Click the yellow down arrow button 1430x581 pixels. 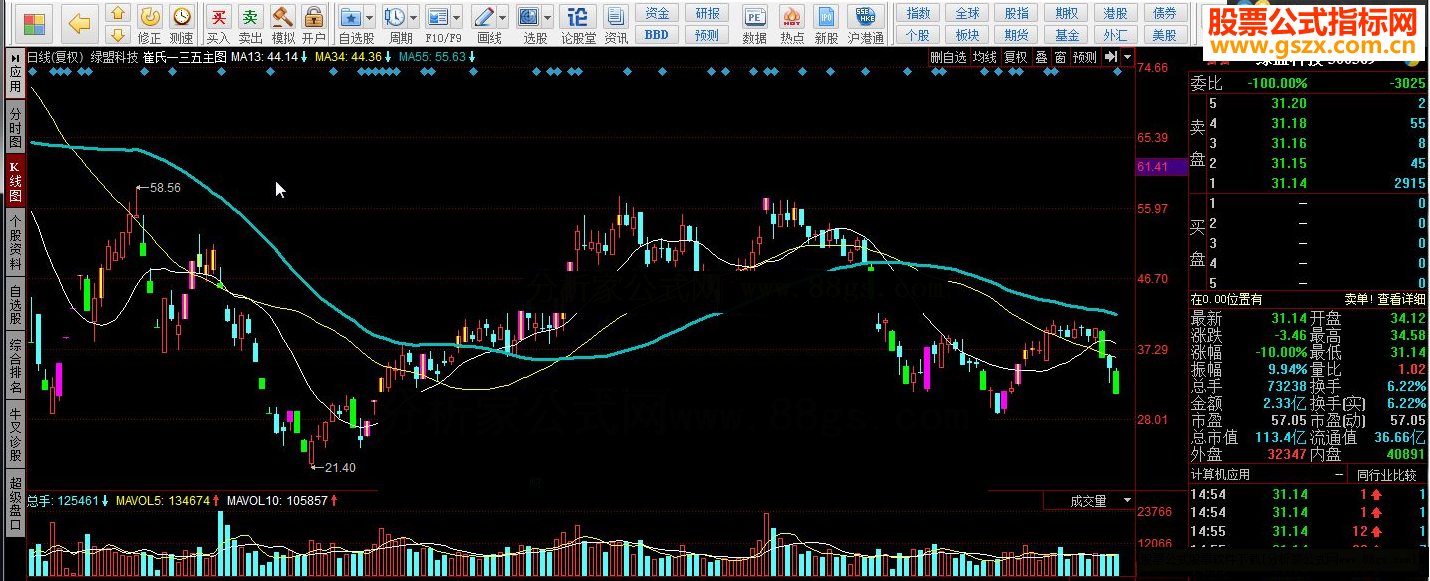[118, 36]
